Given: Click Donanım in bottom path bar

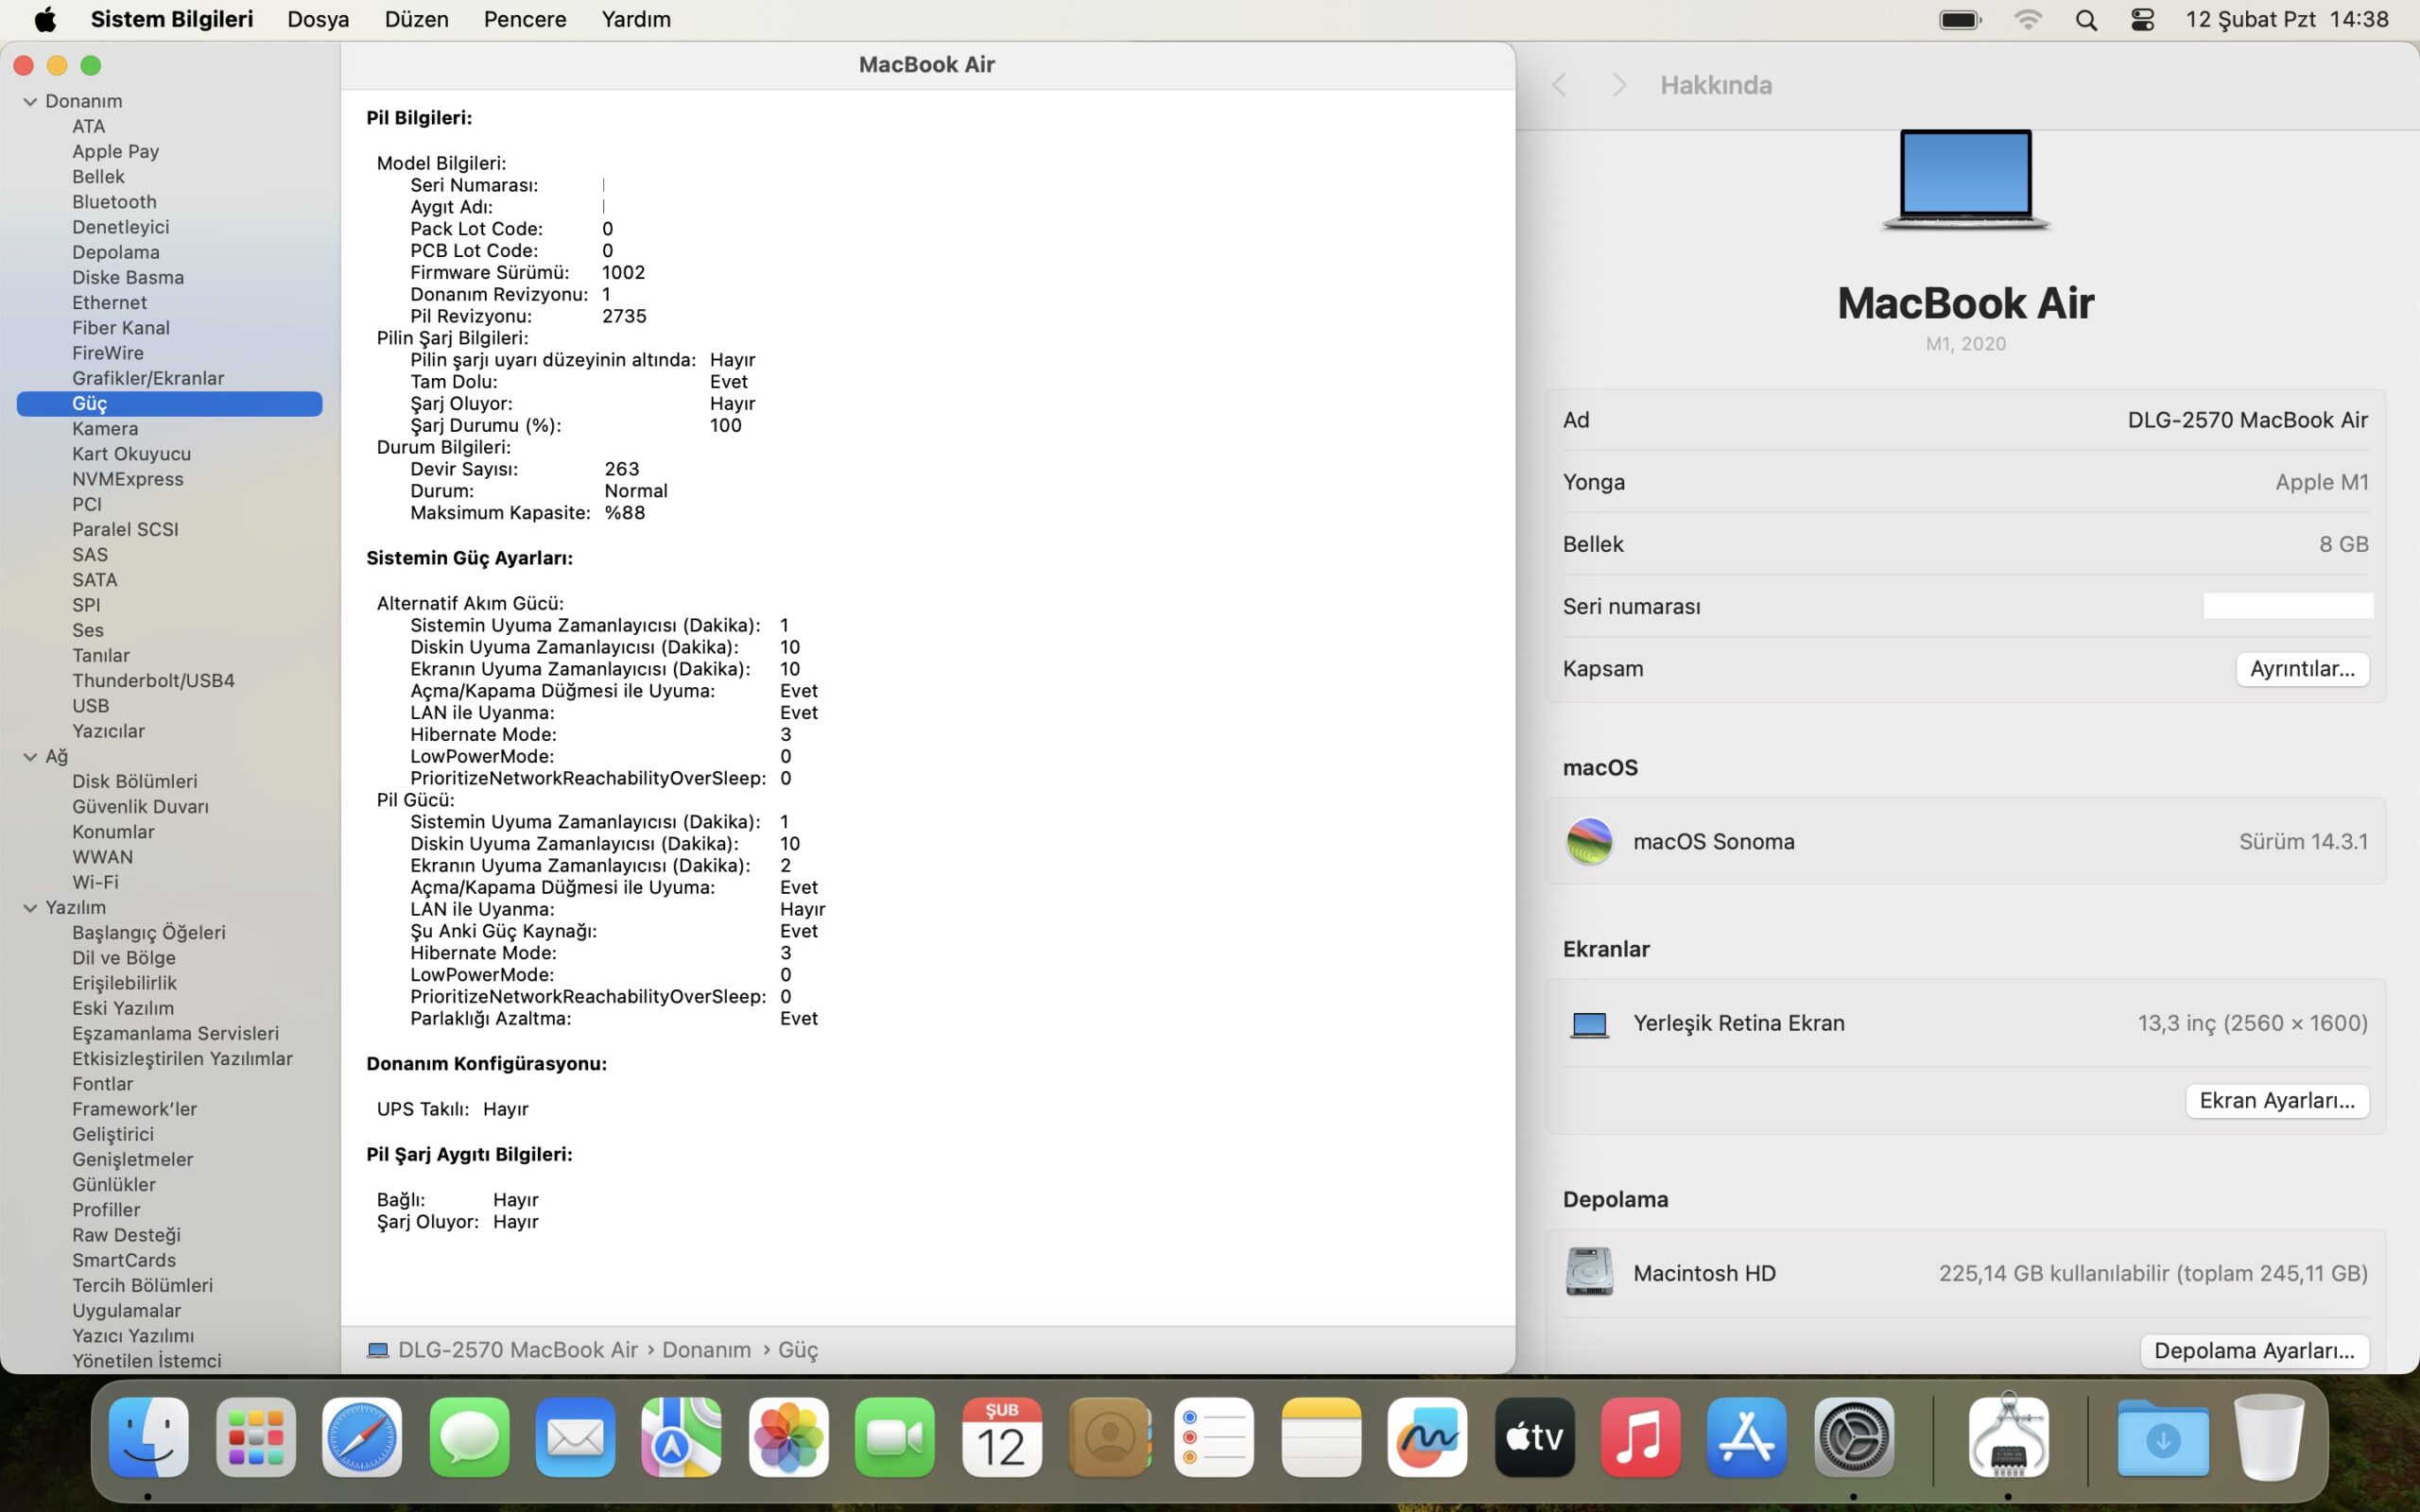Looking at the screenshot, I should point(706,1350).
